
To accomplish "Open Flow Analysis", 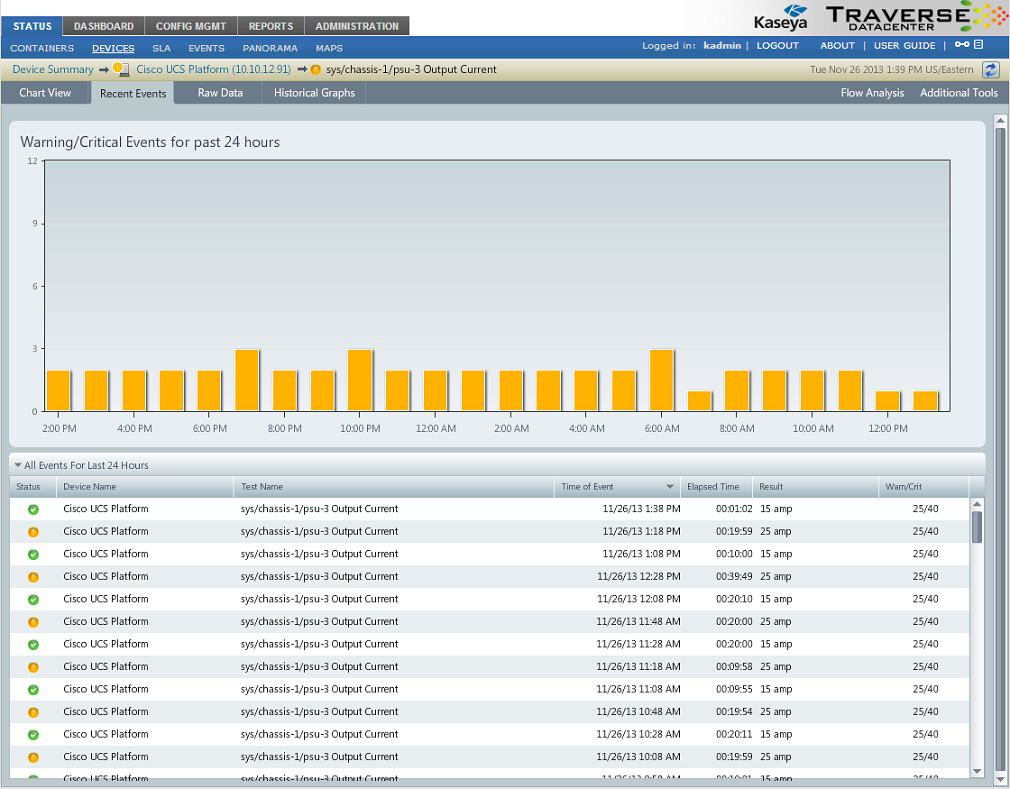I will 872,93.
